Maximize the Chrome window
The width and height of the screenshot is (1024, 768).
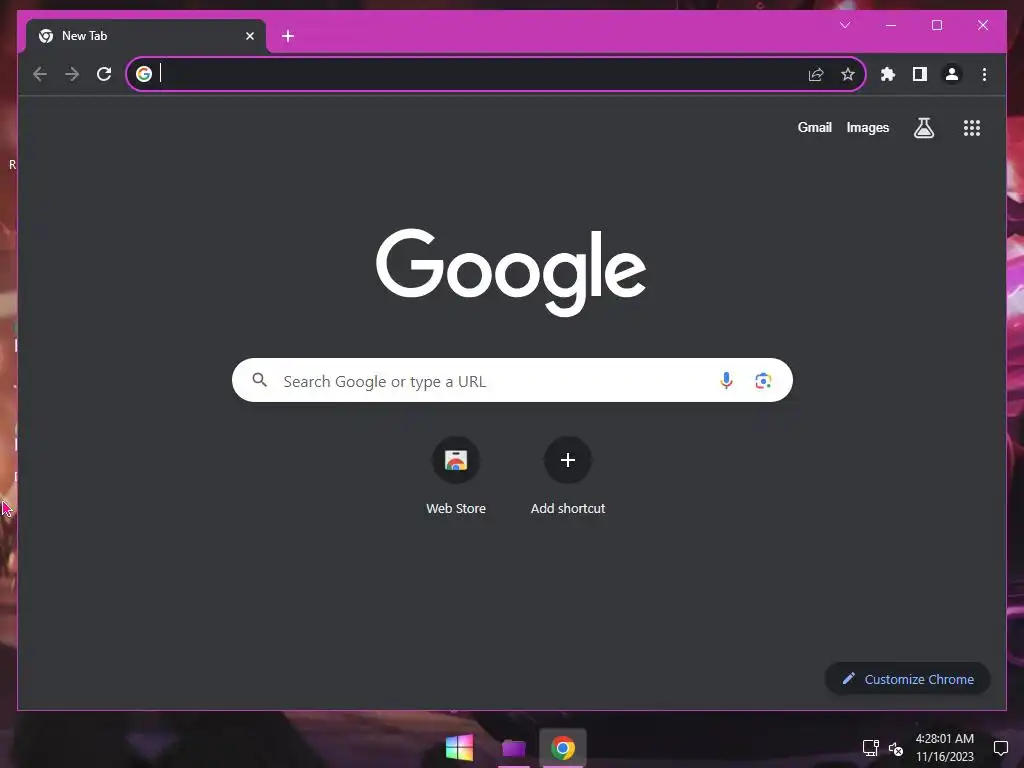[936, 25]
